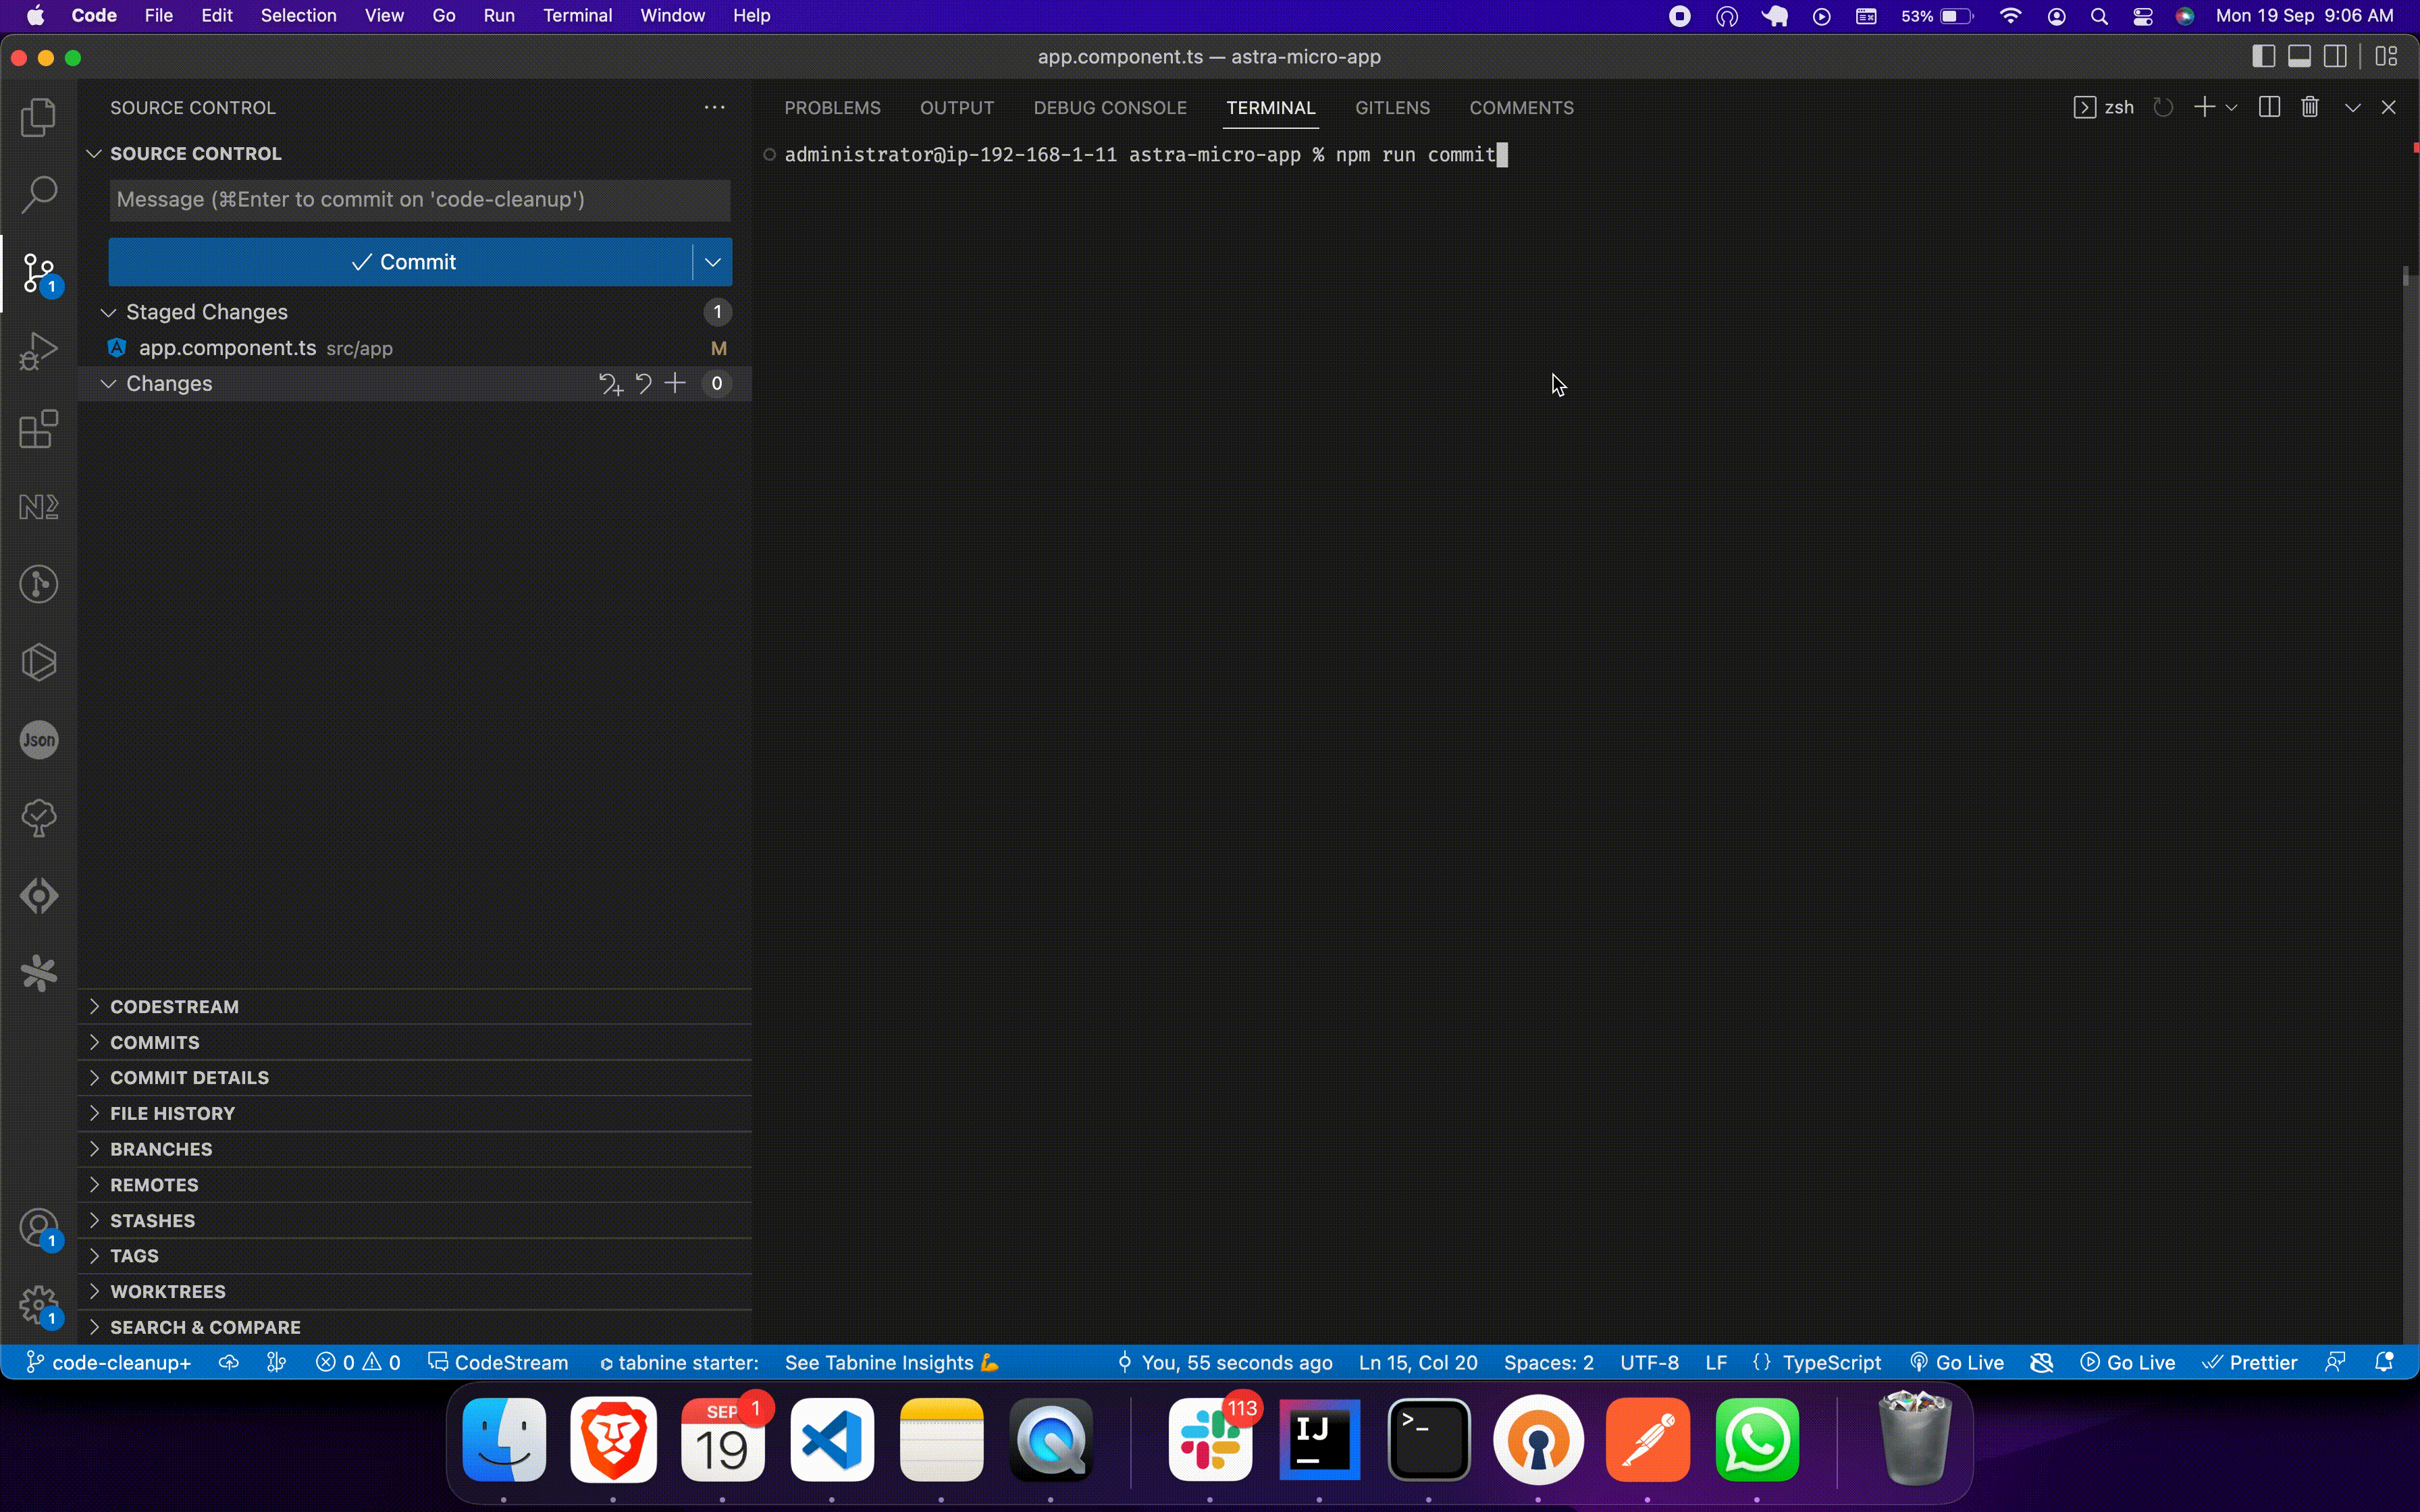2420x1512 pixels.
Task: Discard all changes in Changes row
Action: [x=644, y=383]
